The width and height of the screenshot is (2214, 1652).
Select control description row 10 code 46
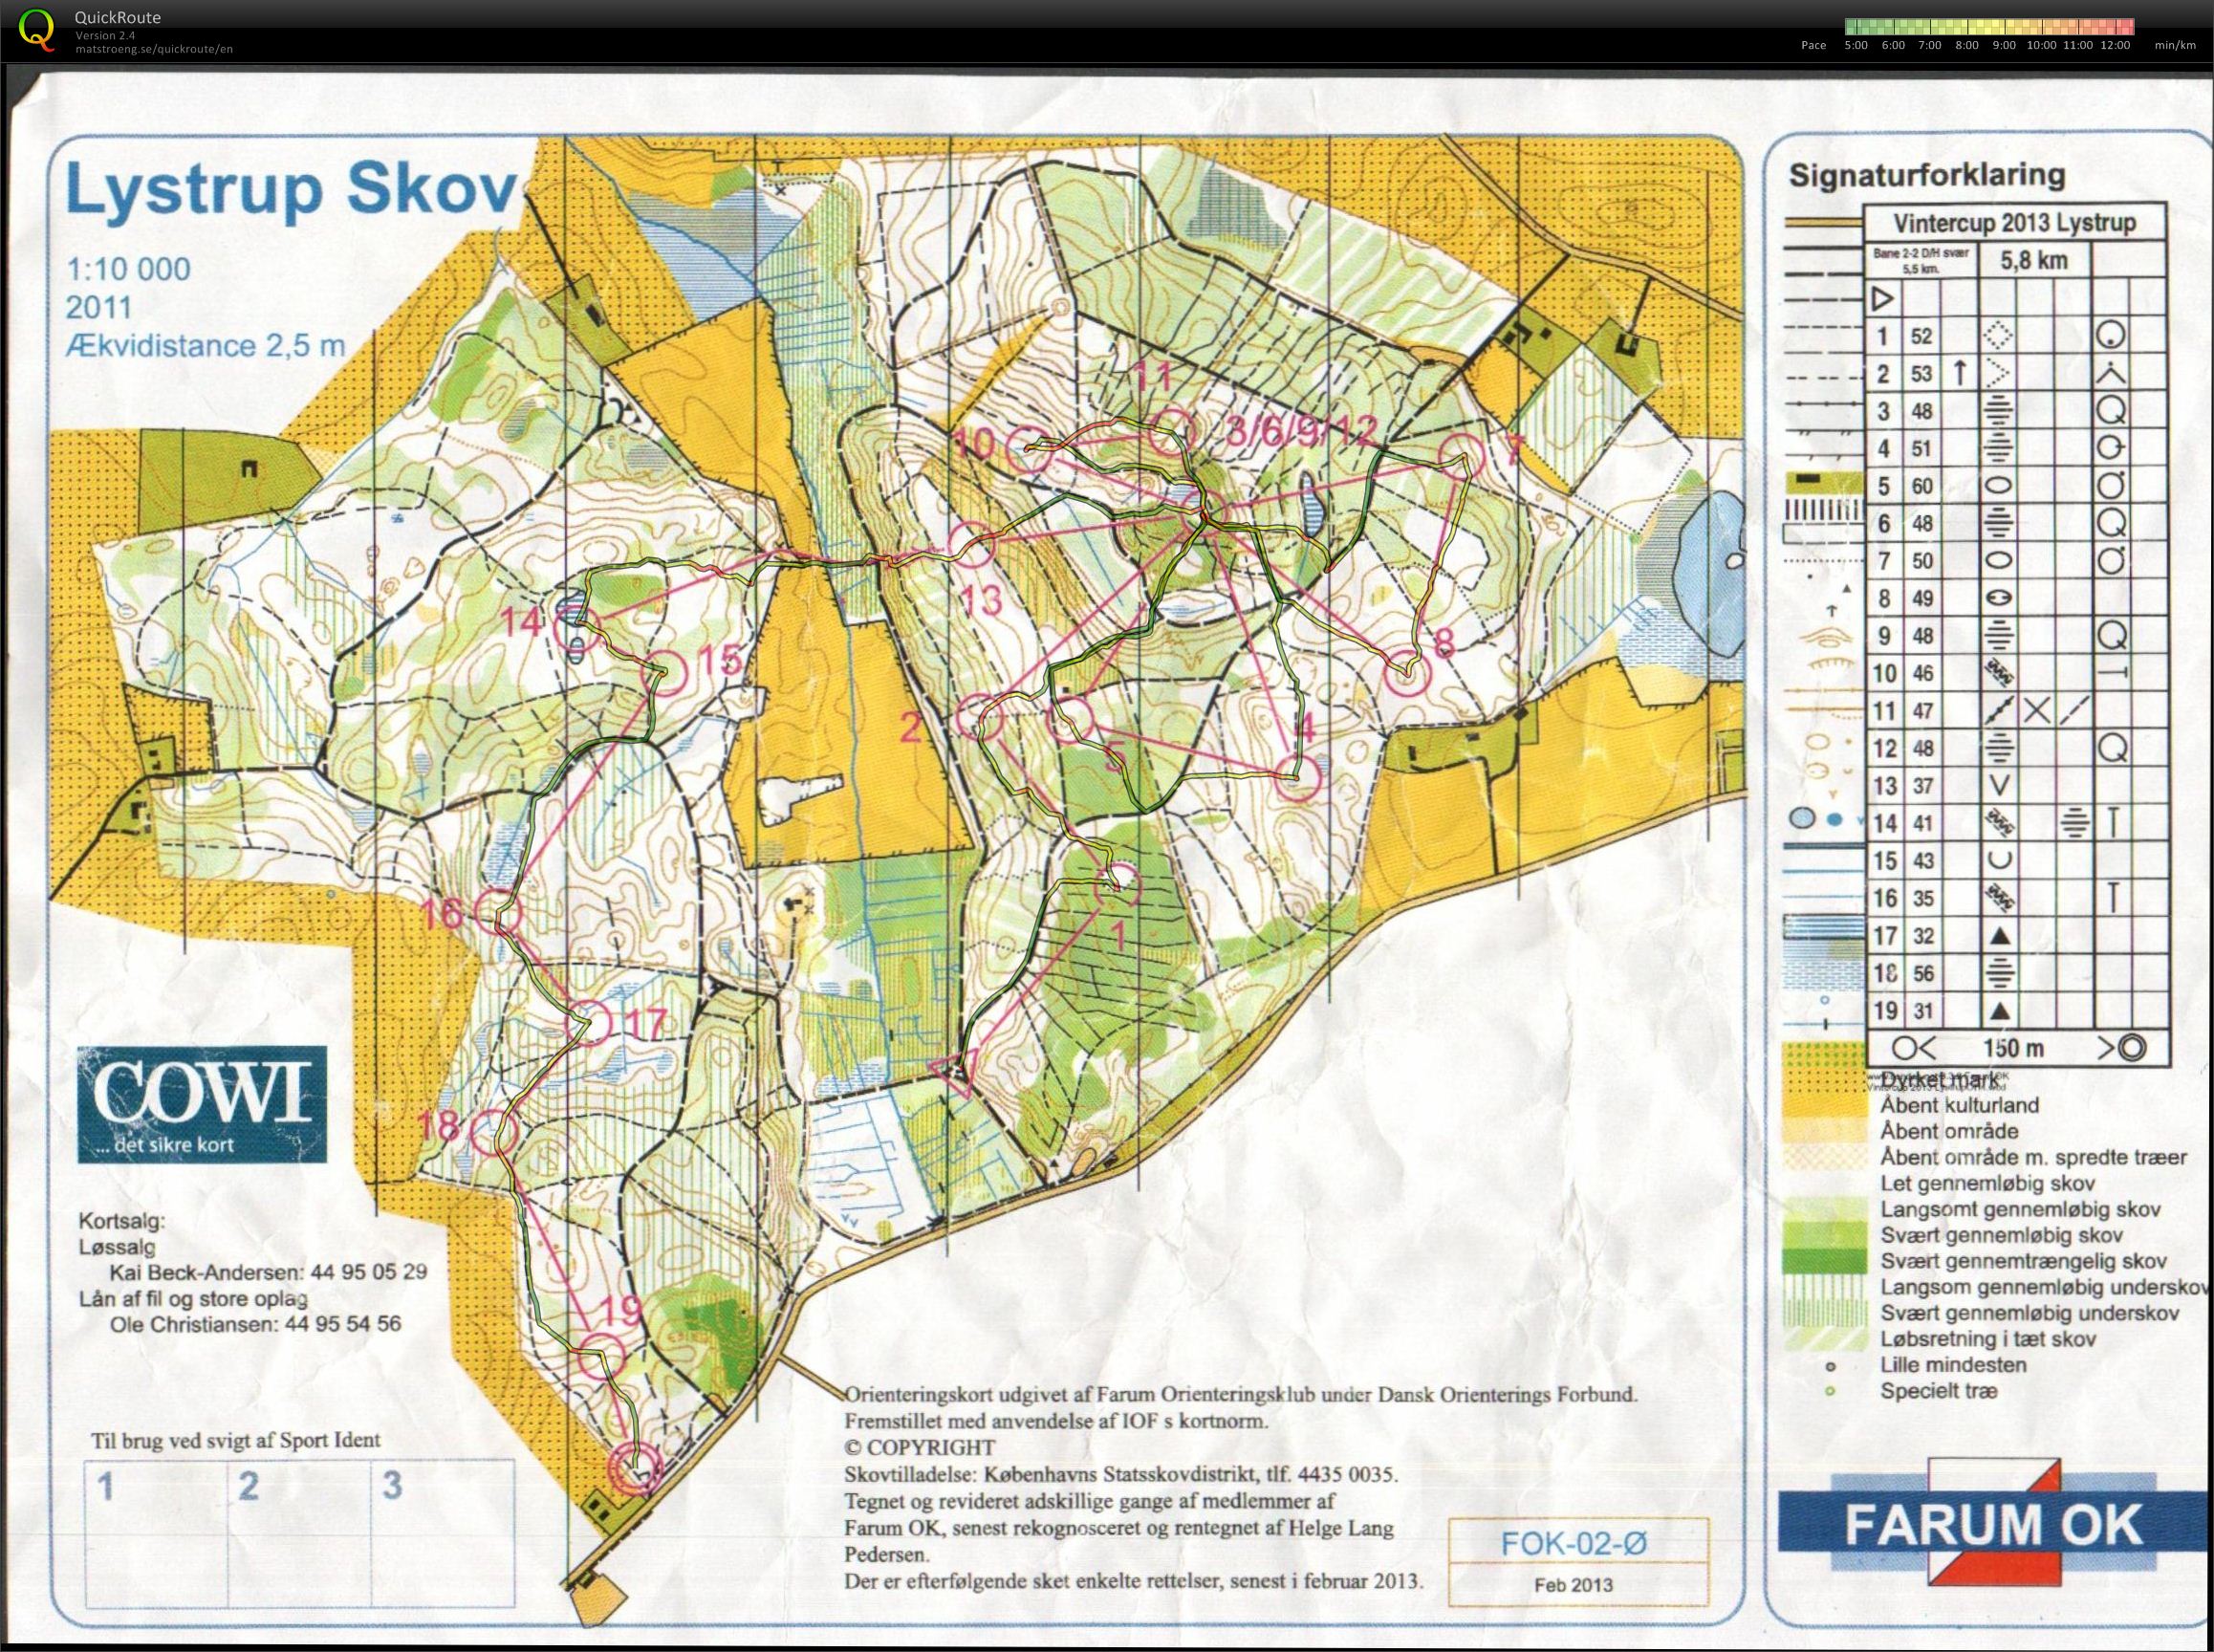tap(1922, 673)
